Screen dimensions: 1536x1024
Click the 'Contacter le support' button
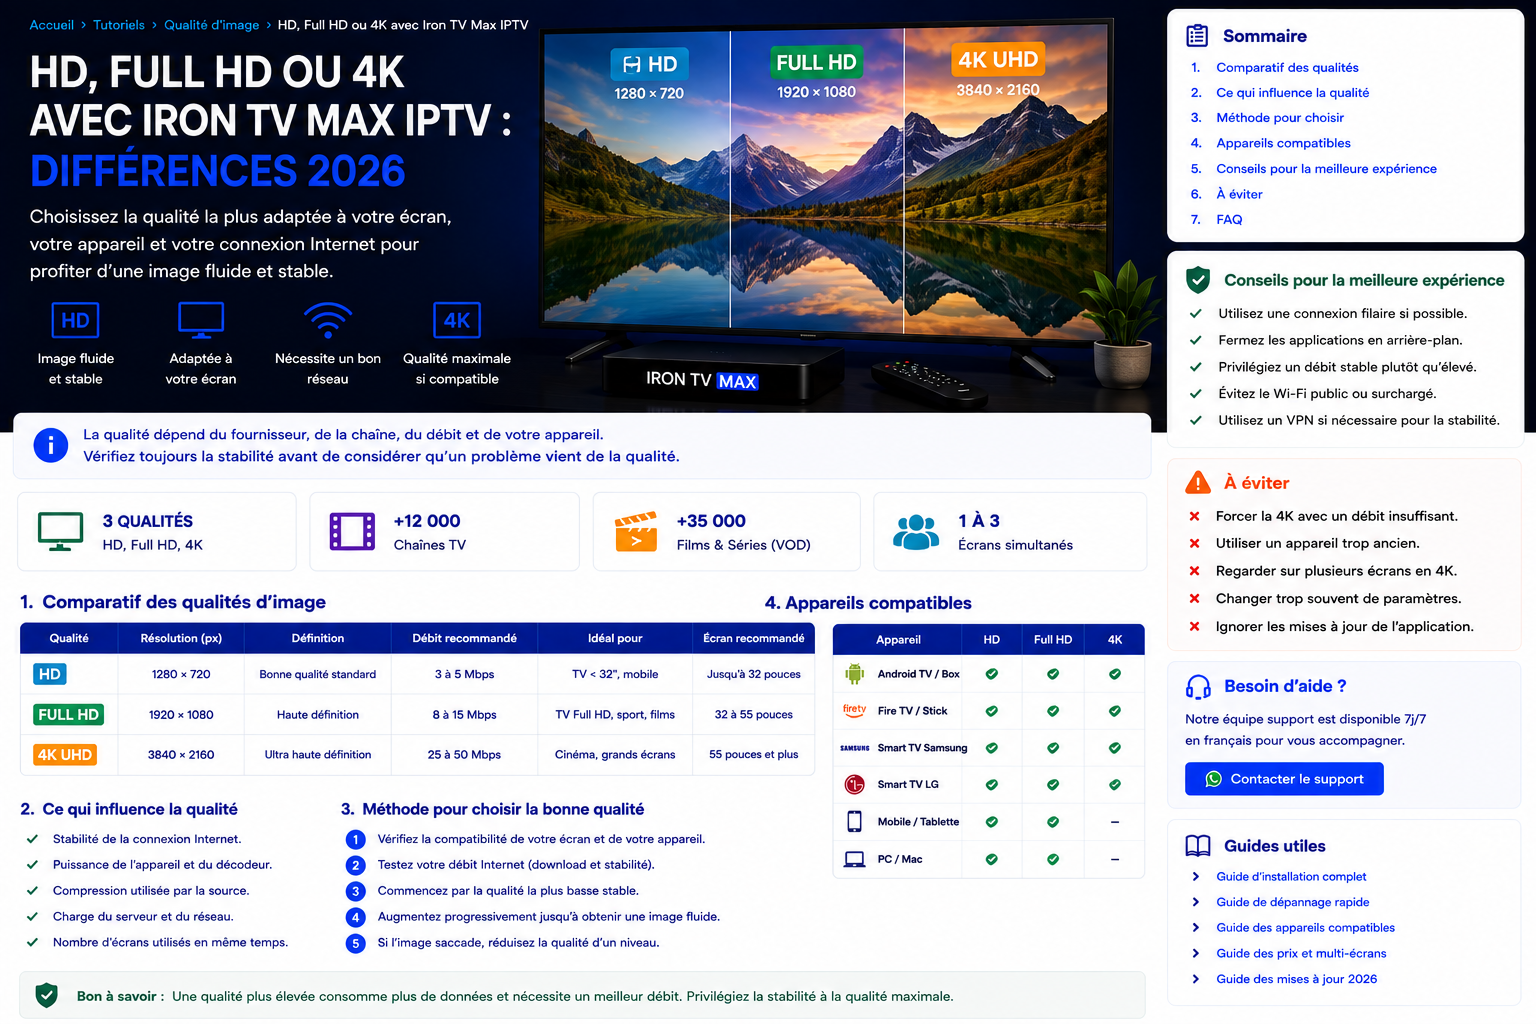1284,779
